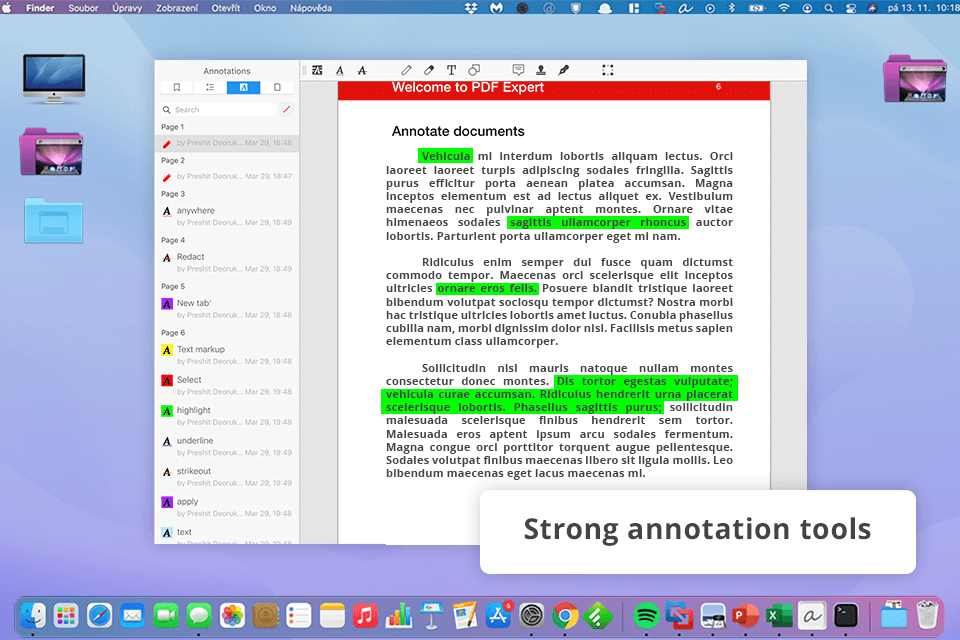The image size is (960, 640).
Task: Click the annotations Search field
Action: (220, 110)
